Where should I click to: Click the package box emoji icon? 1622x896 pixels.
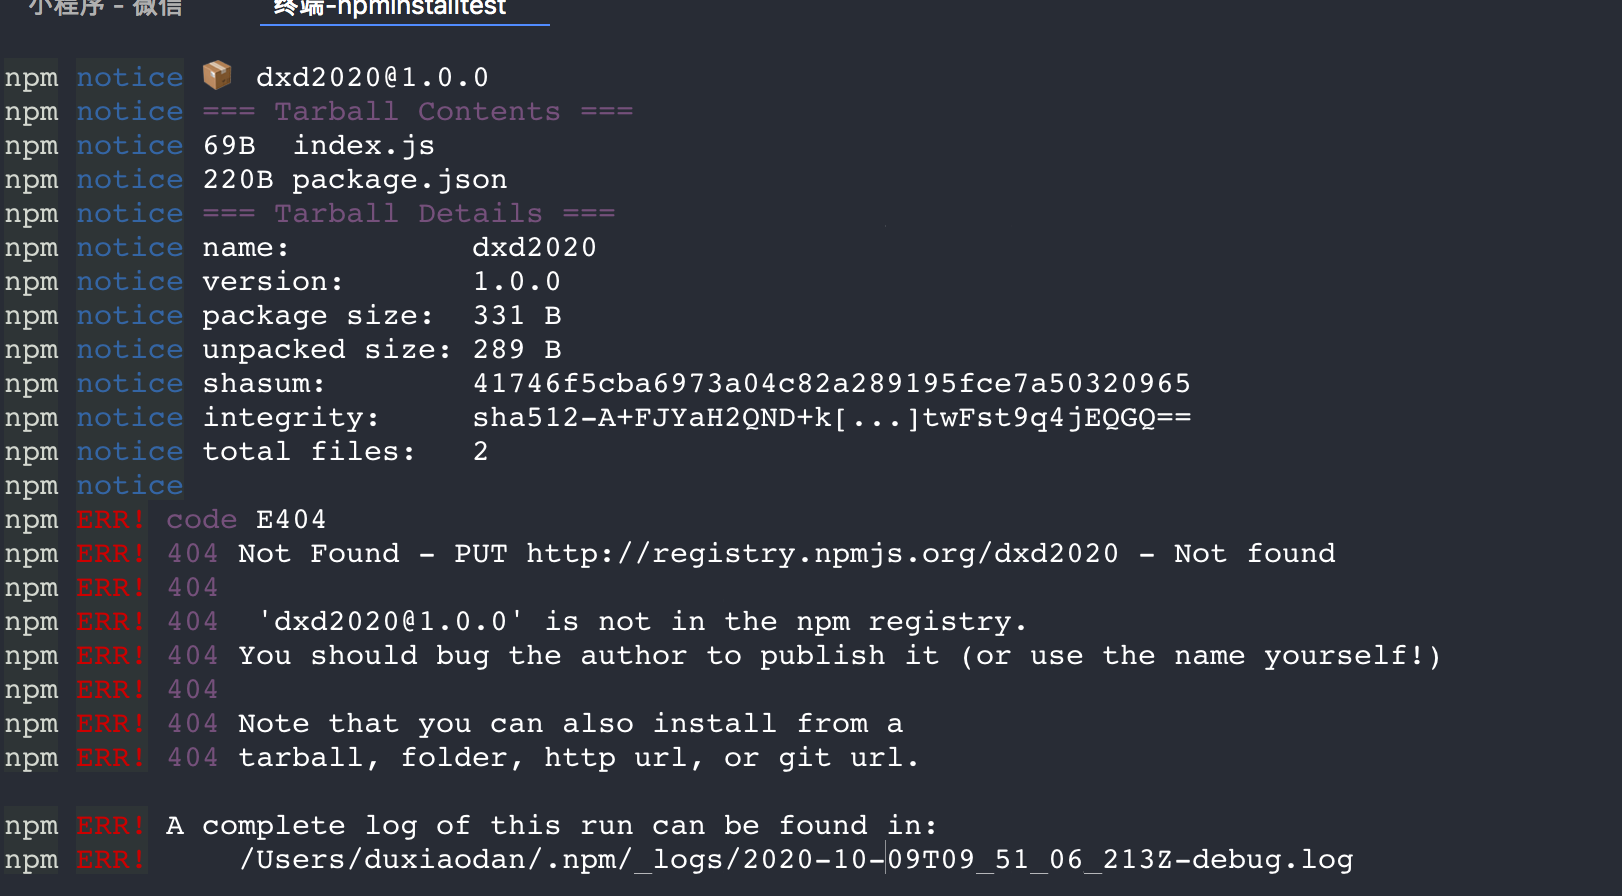(x=217, y=75)
